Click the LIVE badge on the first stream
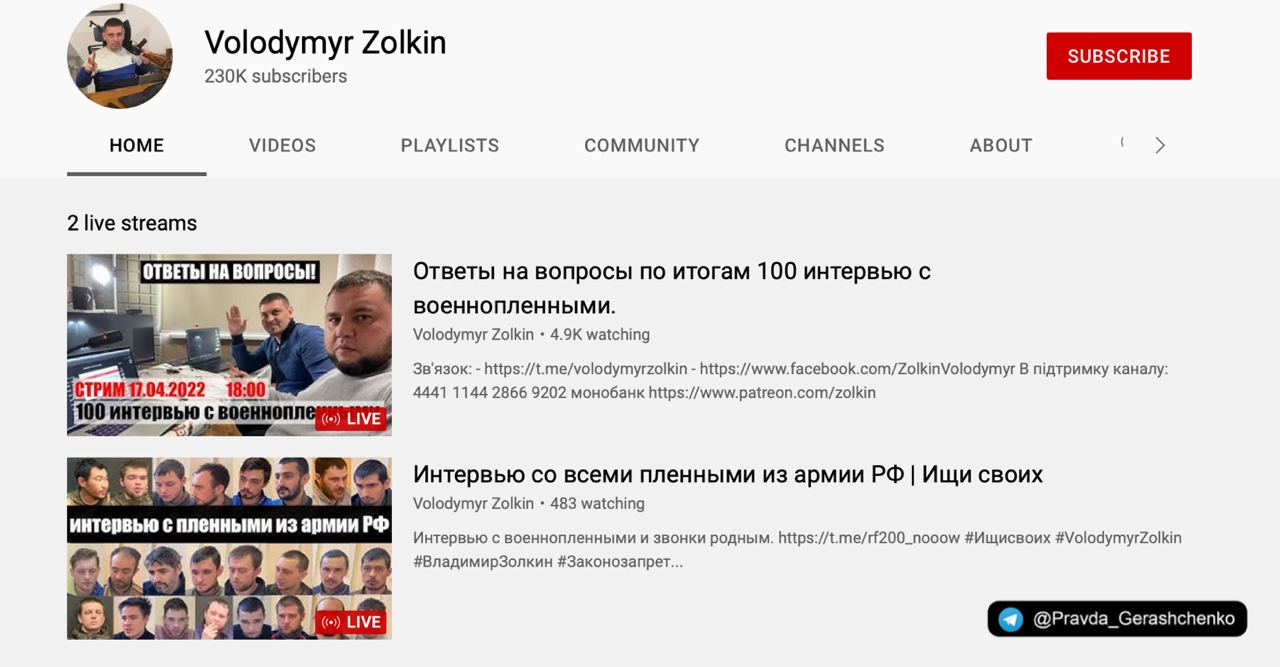This screenshot has width=1280, height=667. 352,419
